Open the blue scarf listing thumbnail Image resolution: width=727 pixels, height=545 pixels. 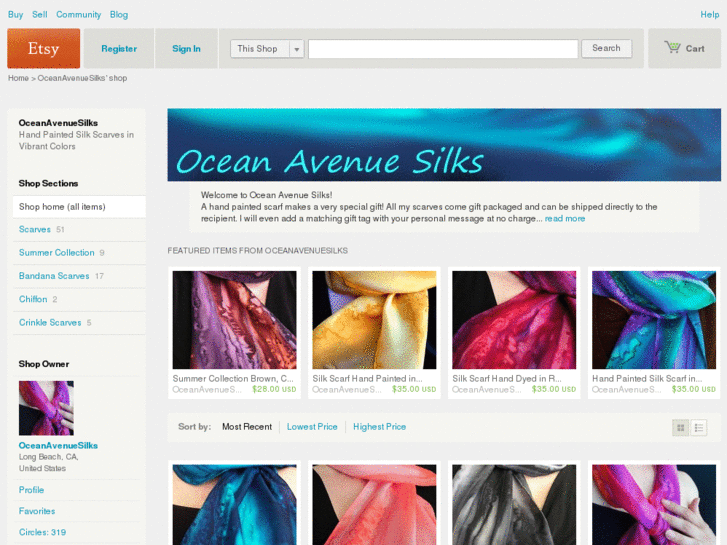tap(235, 505)
